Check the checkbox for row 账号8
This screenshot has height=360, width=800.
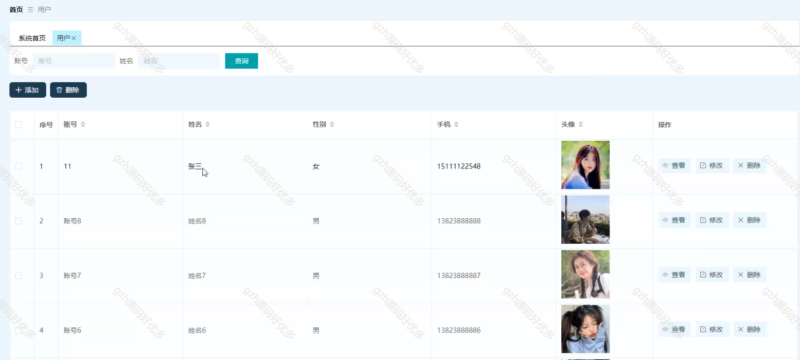tap(19, 221)
